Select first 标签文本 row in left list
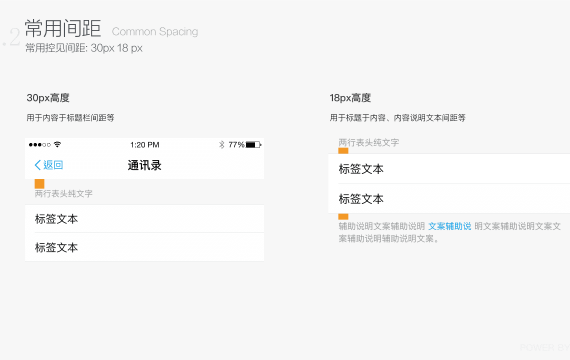Screen dimensions: 570x360 144,219
